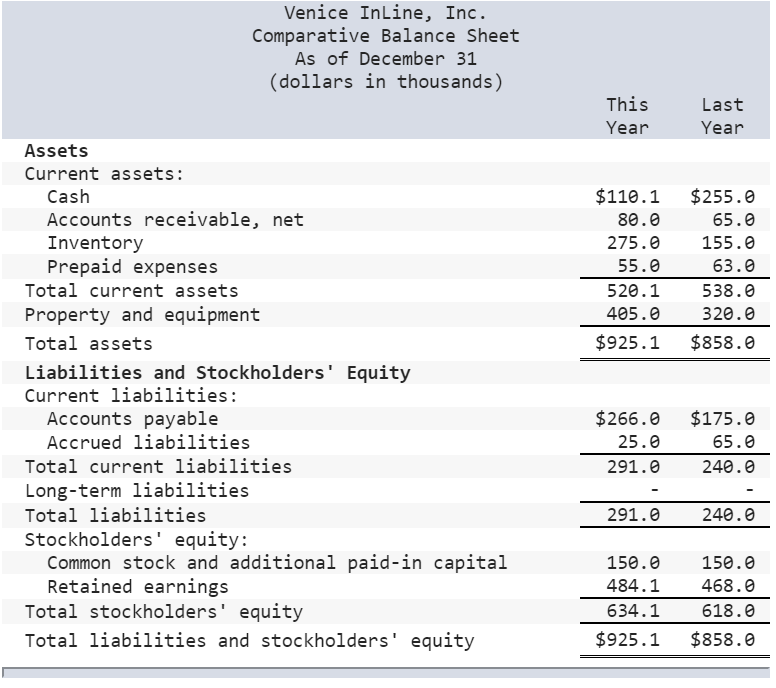Click Total stockholders' equity value 618.0
The image size is (776, 688).
(x=728, y=611)
